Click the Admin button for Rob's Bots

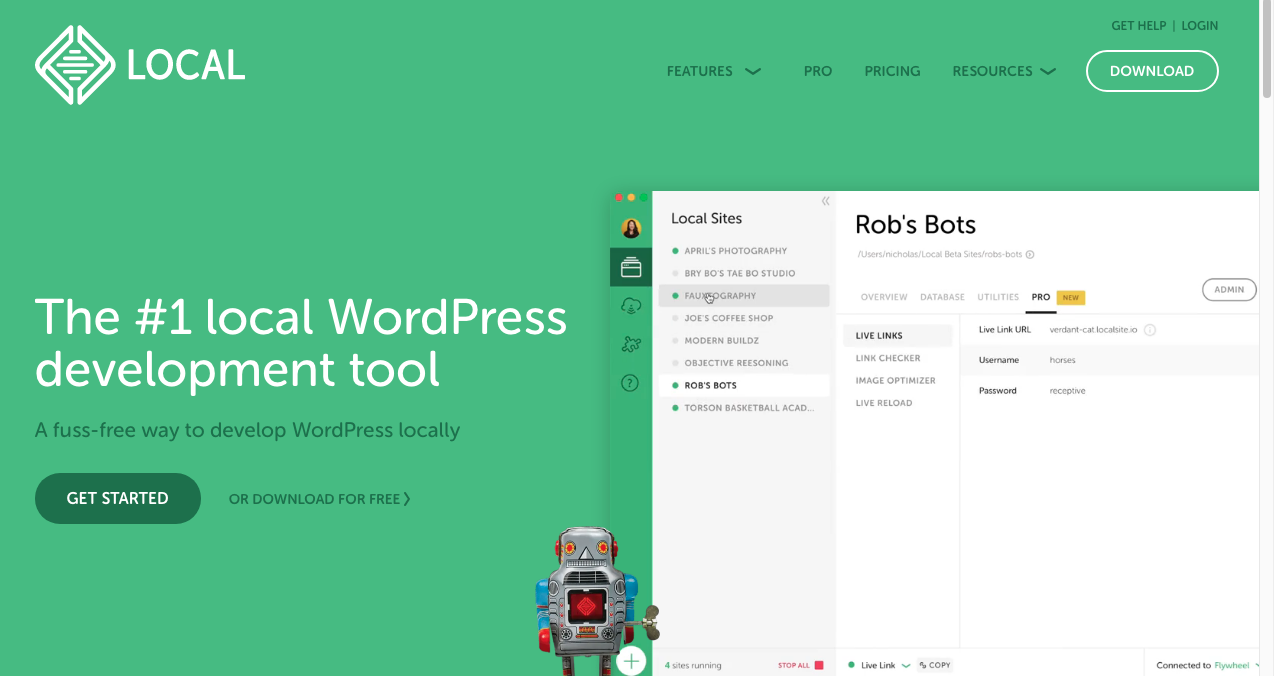(x=1229, y=290)
